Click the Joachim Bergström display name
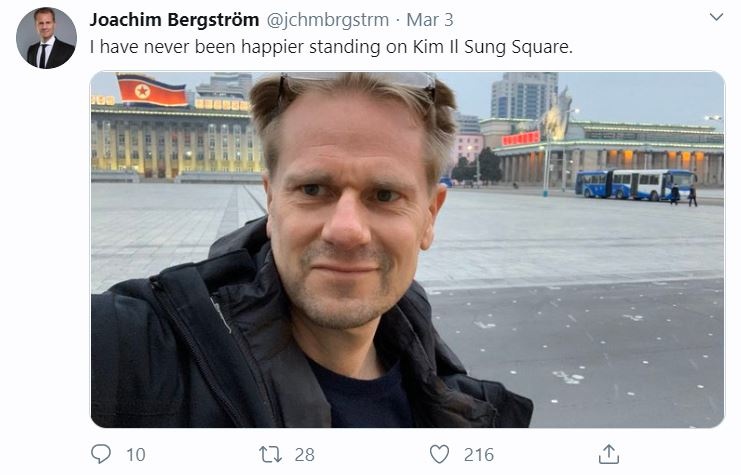Image resolution: width=741 pixels, height=475 pixels. point(174,20)
